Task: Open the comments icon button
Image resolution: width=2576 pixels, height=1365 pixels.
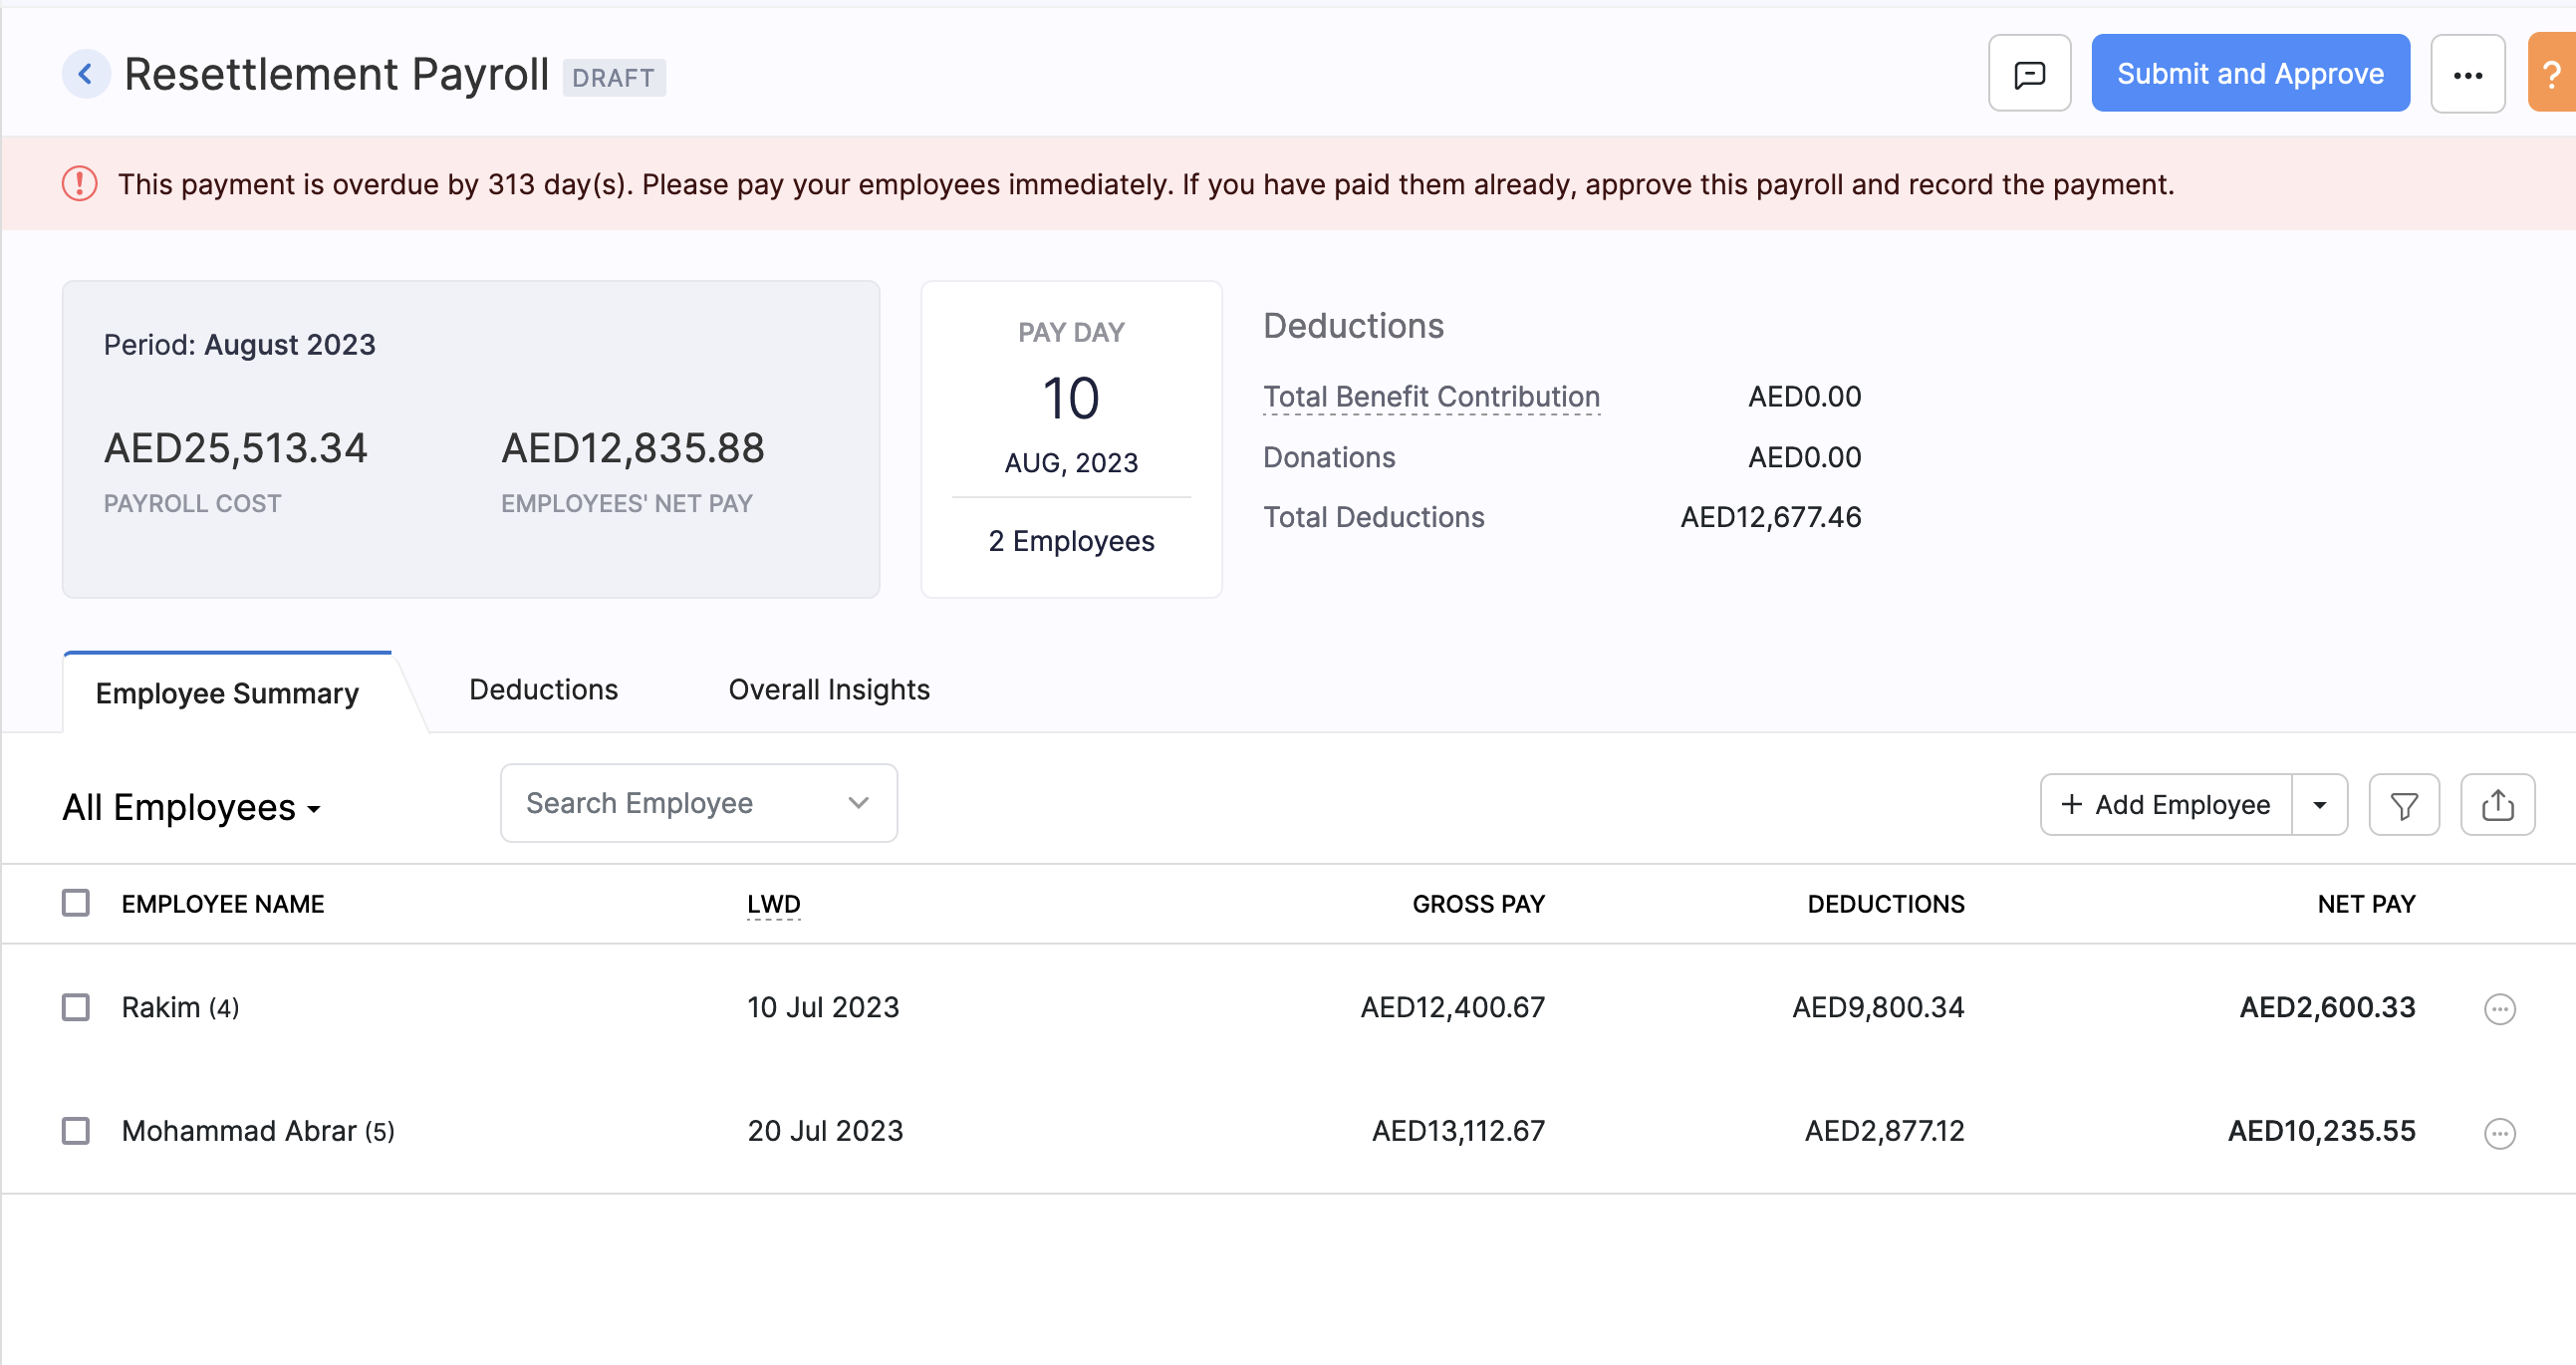Action: [2029, 74]
